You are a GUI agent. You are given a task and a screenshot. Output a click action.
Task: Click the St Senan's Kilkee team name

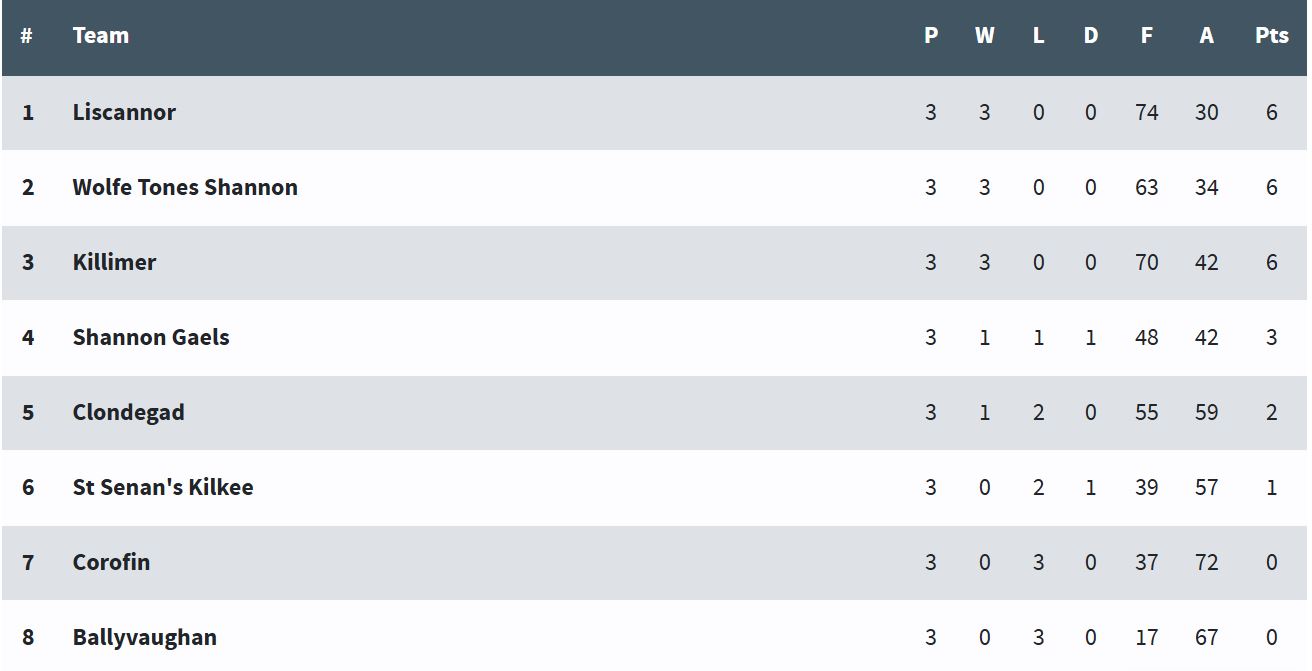pyautogui.click(x=163, y=487)
